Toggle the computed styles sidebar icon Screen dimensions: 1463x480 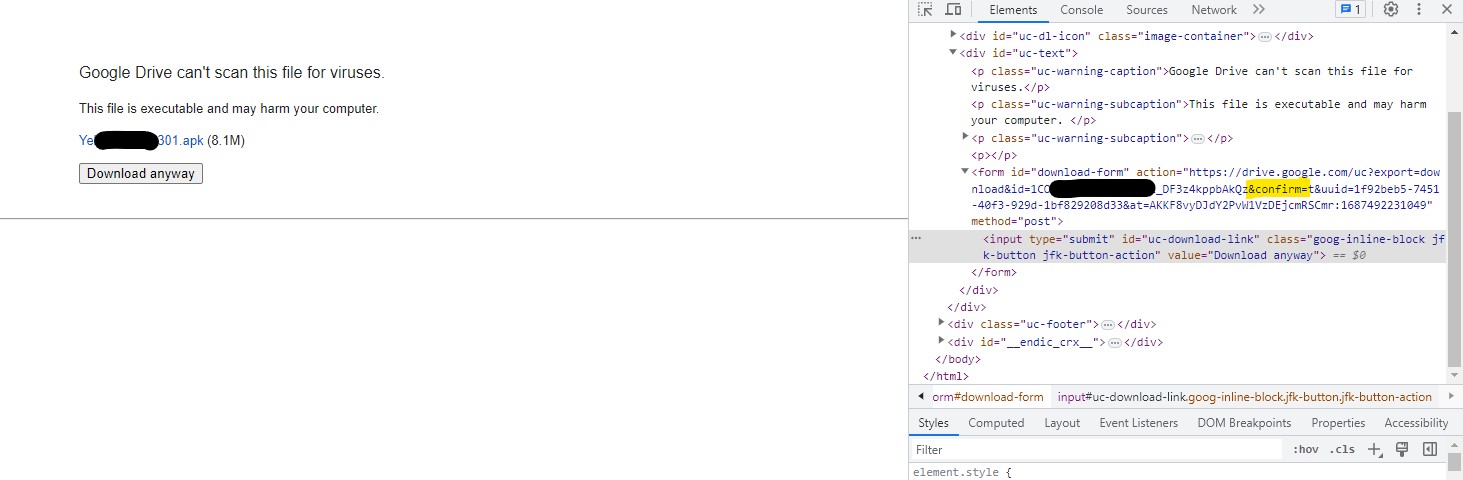[x=1430, y=450]
